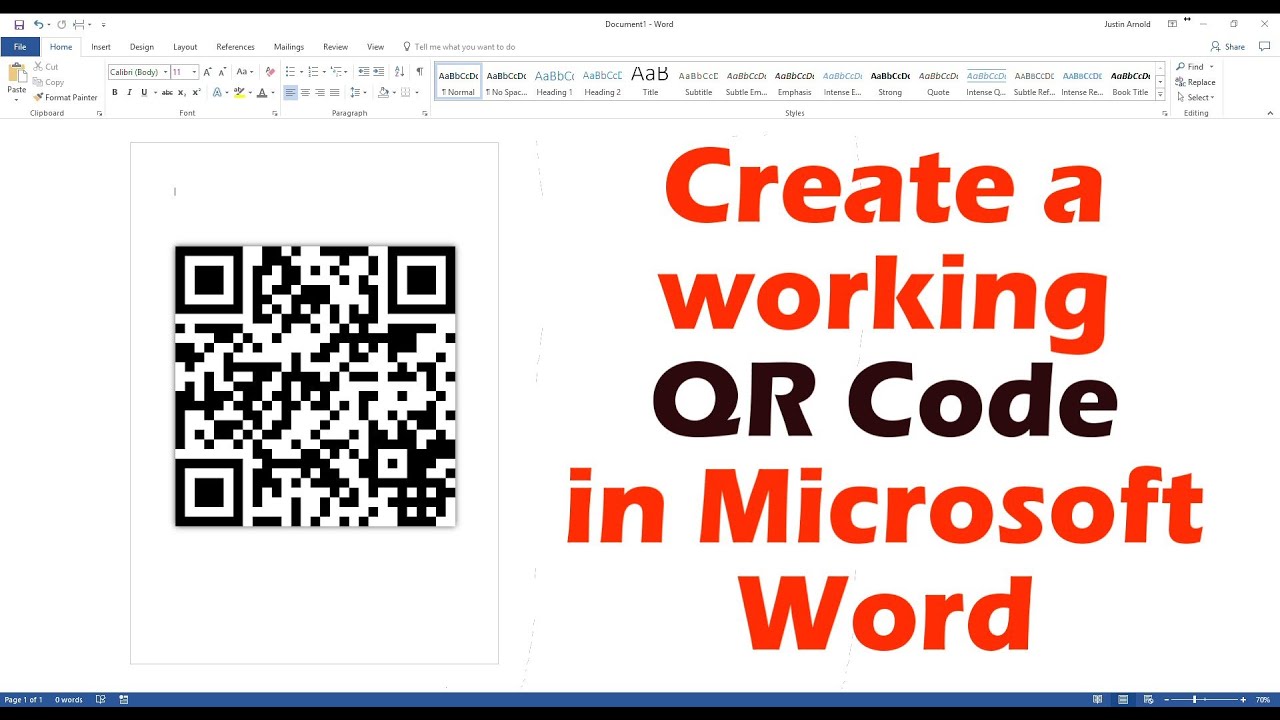The width and height of the screenshot is (1280, 720).
Task: Start a bulleted list
Action: (290, 72)
